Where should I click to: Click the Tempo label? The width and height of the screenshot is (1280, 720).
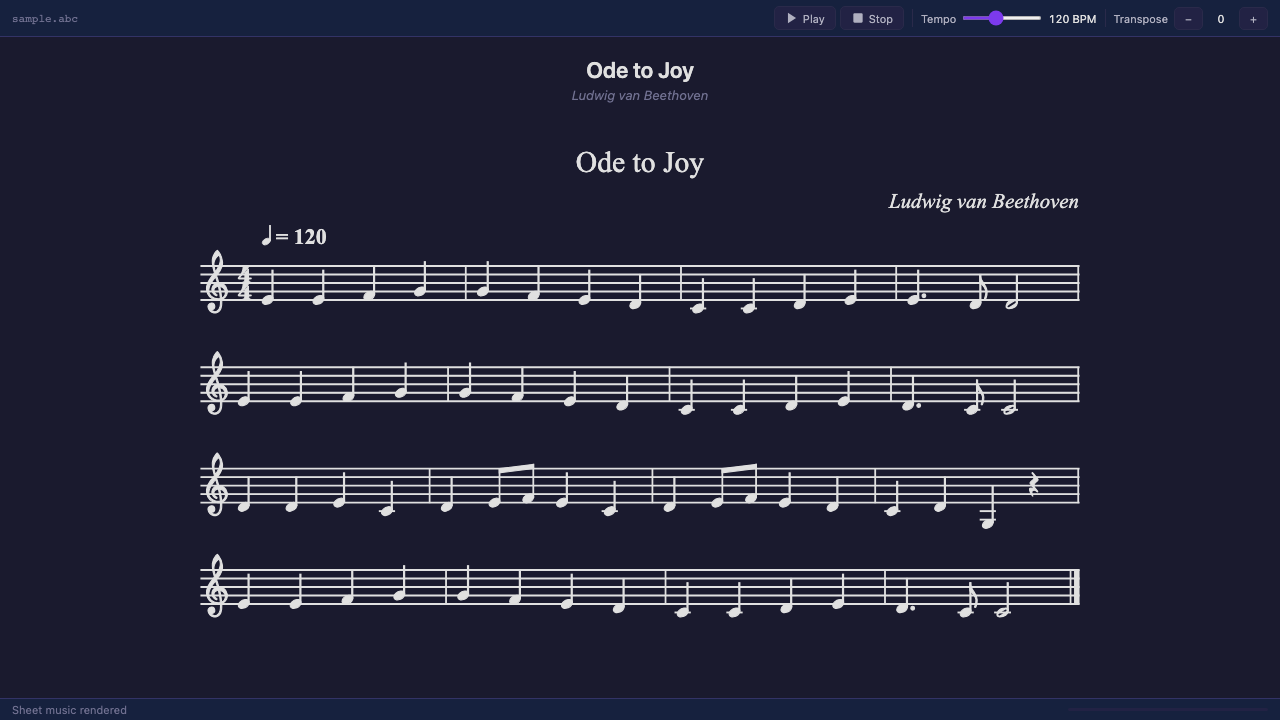pos(938,19)
